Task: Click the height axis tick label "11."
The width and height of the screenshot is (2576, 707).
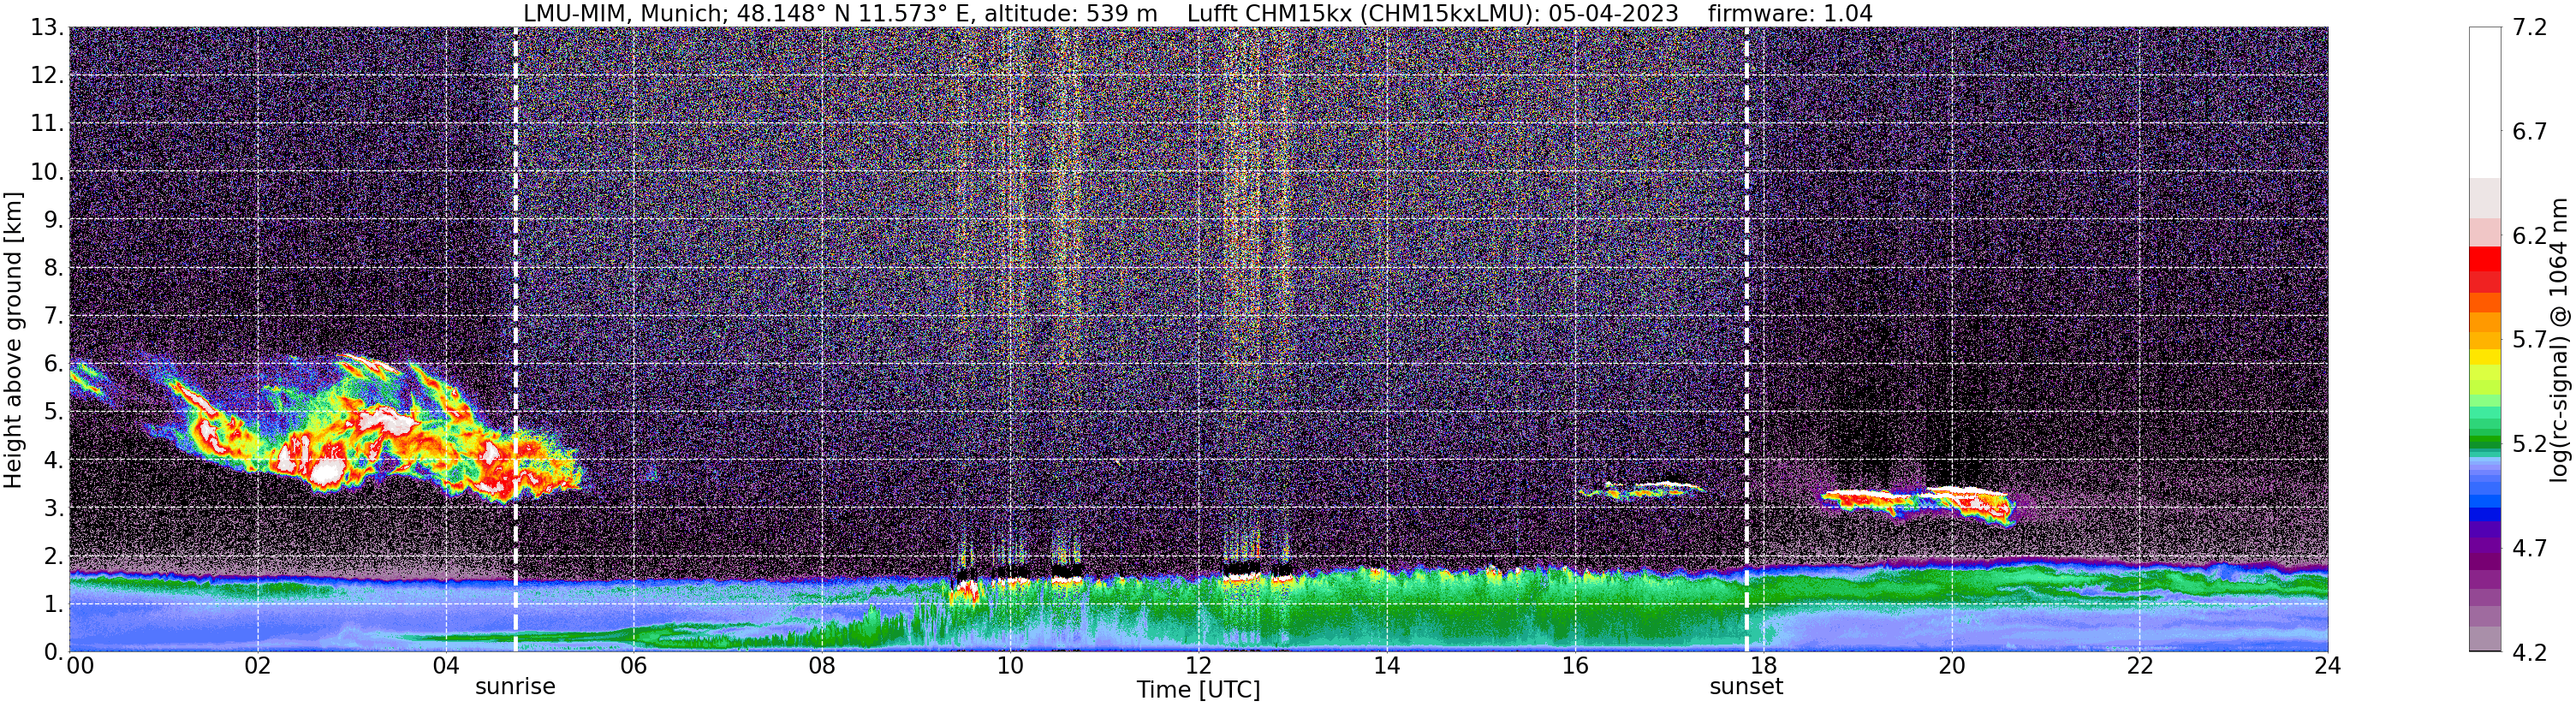Action: click(x=47, y=124)
